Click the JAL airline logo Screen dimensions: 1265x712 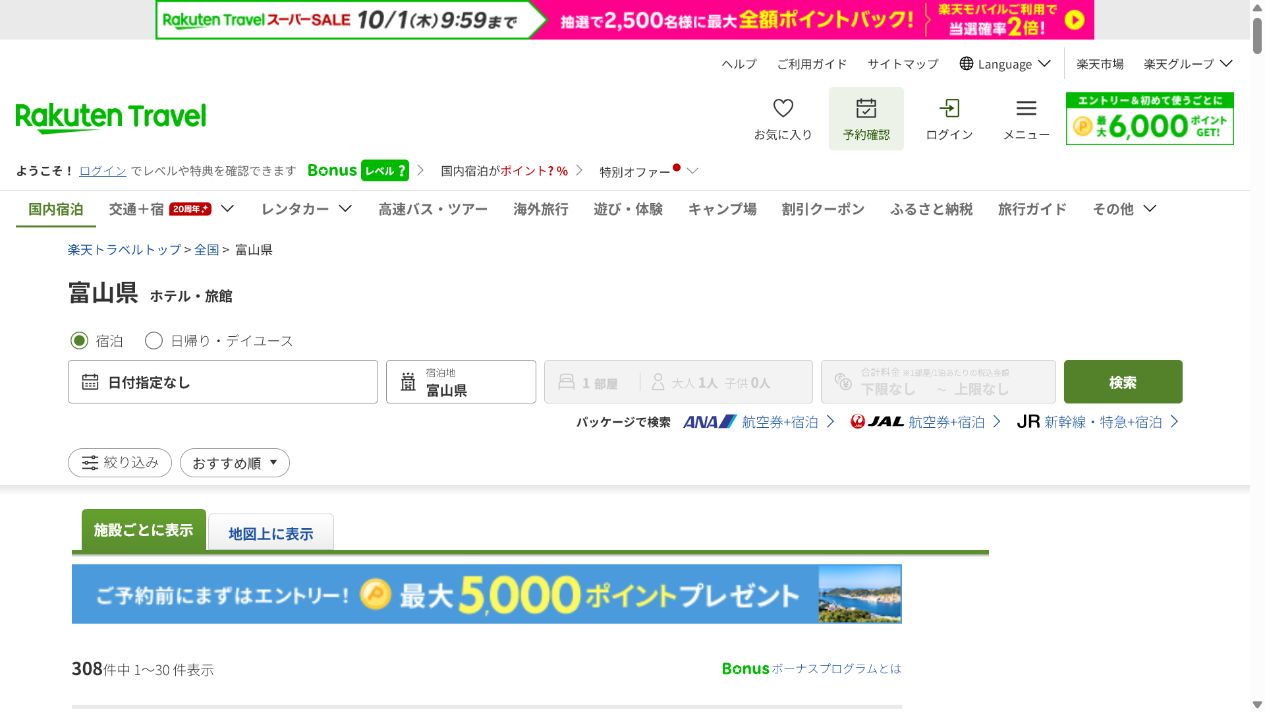coord(877,422)
